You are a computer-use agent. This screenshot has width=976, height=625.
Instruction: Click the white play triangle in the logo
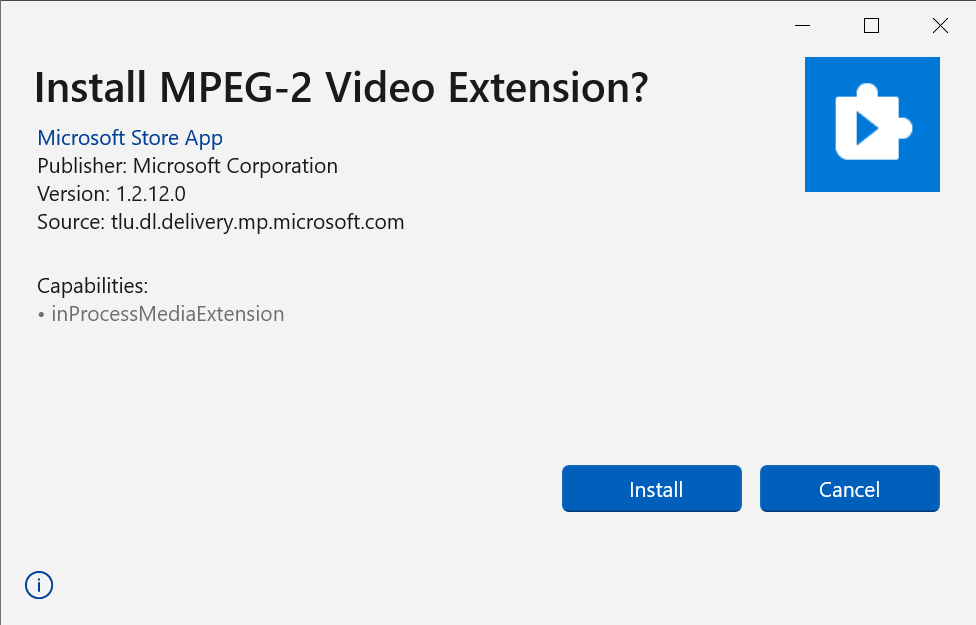(x=867, y=127)
